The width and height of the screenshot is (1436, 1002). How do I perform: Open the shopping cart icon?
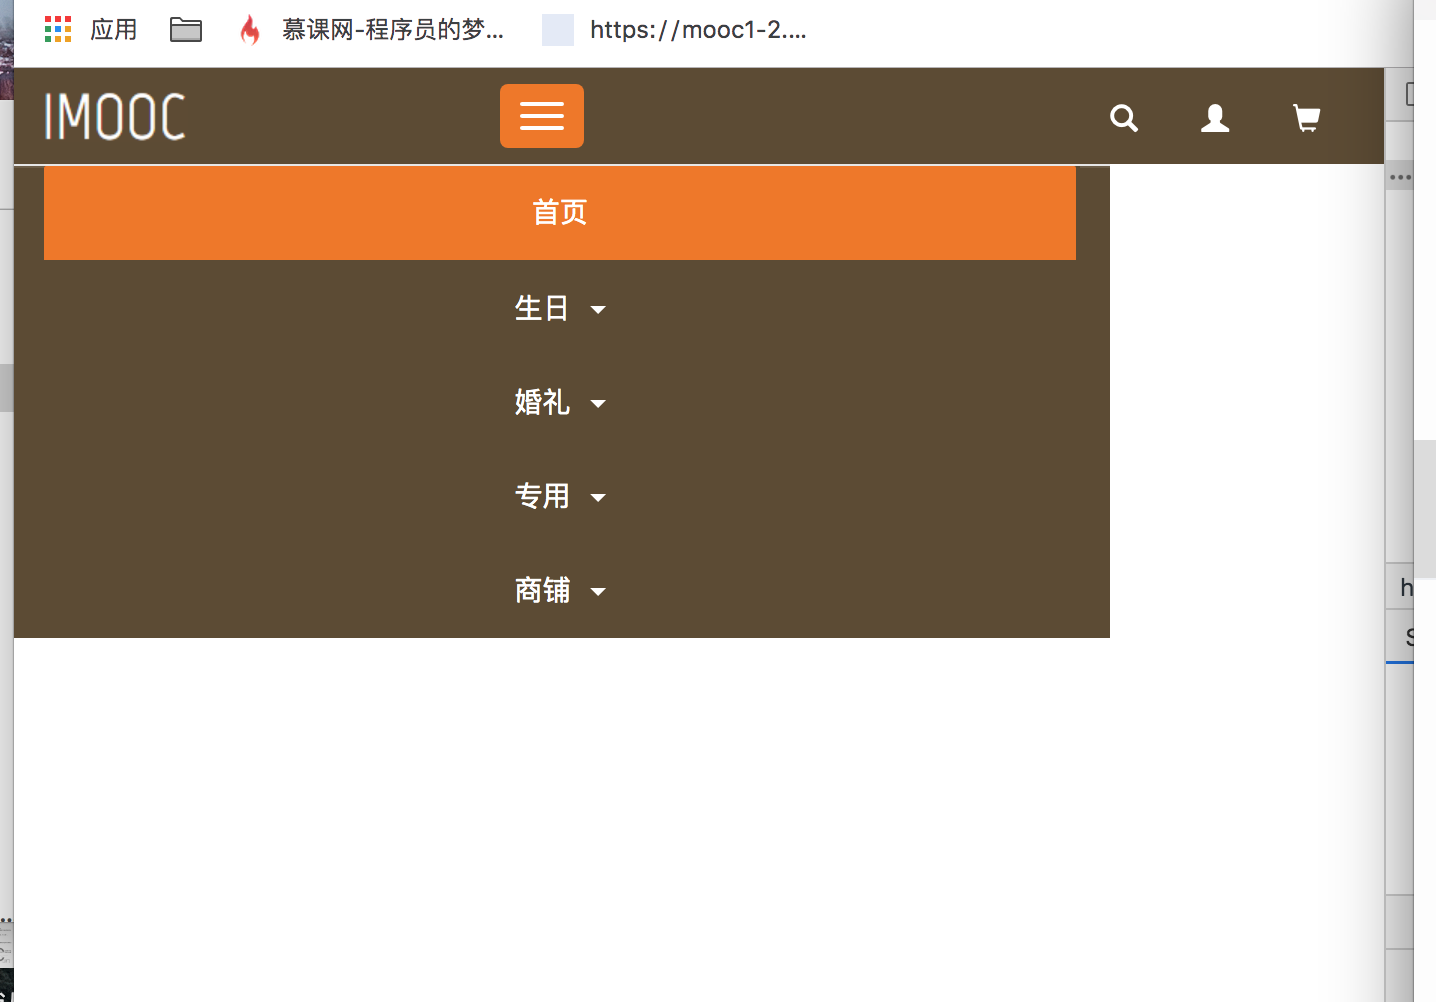pyautogui.click(x=1305, y=118)
